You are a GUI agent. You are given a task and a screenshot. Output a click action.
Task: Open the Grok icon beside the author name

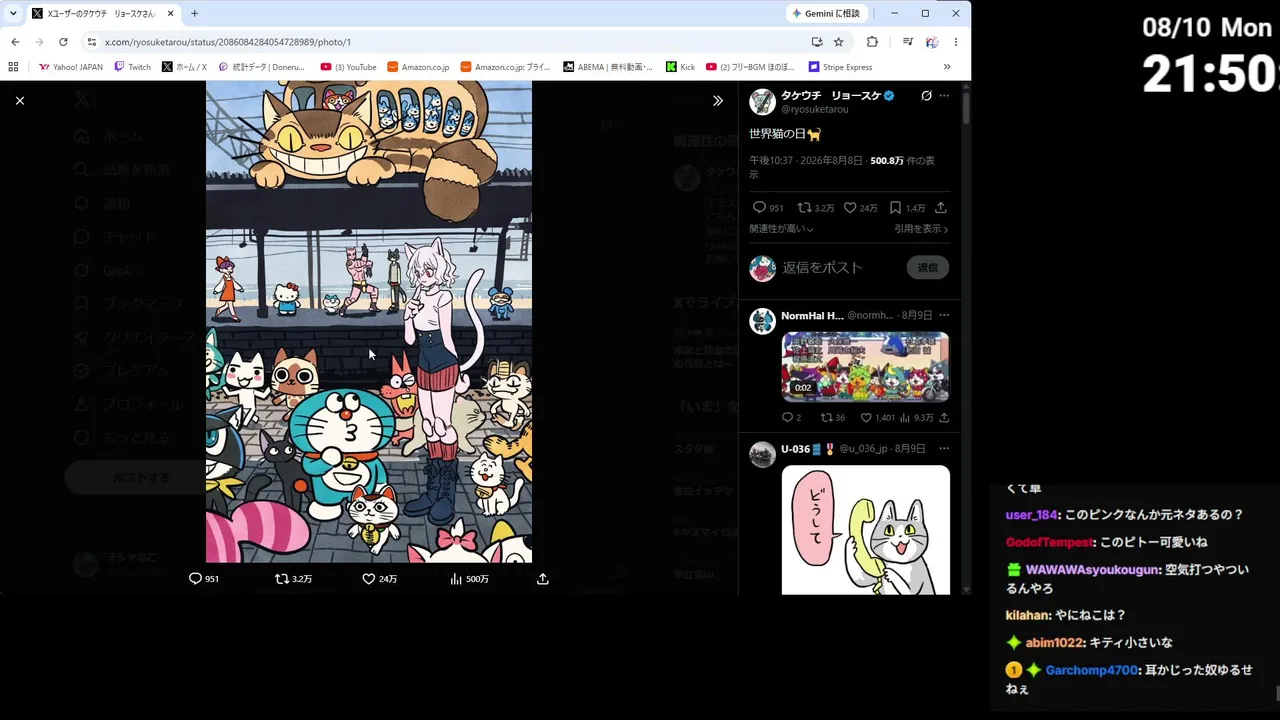[x=926, y=96]
